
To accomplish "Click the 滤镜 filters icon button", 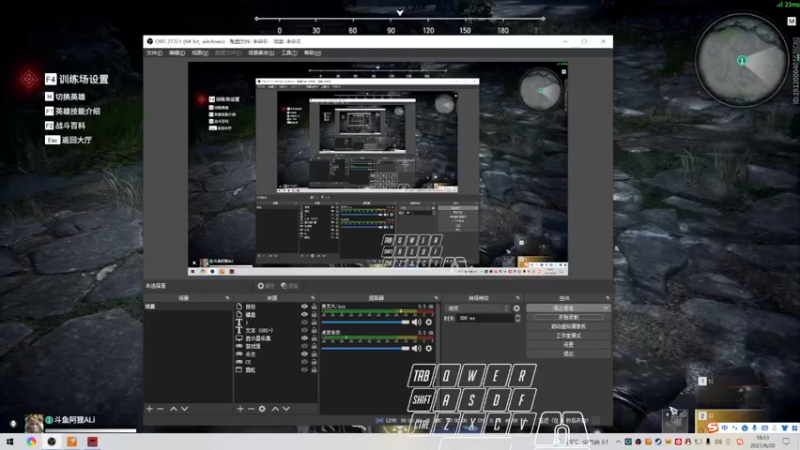I will tap(289, 286).
